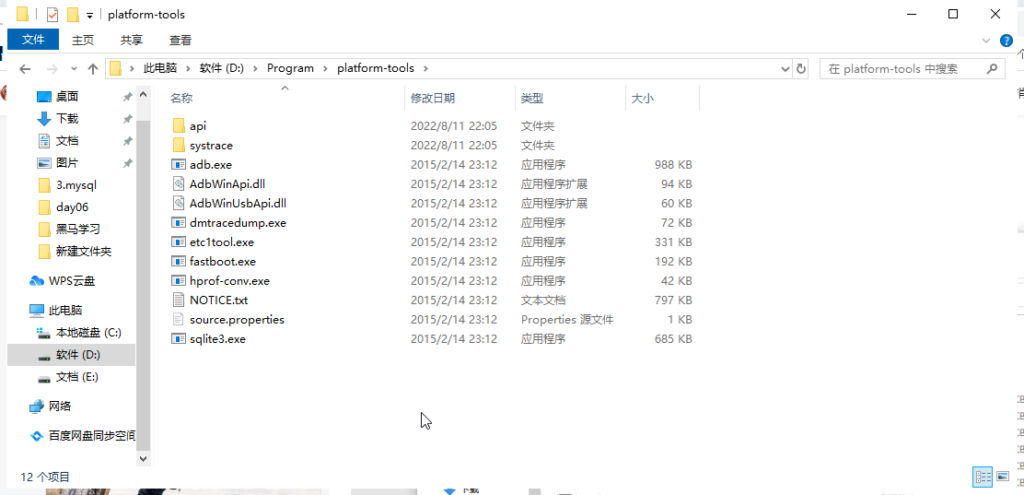This screenshot has height=495, width=1024.
Task: Click Program in the breadcrumb path
Action: 290,69
